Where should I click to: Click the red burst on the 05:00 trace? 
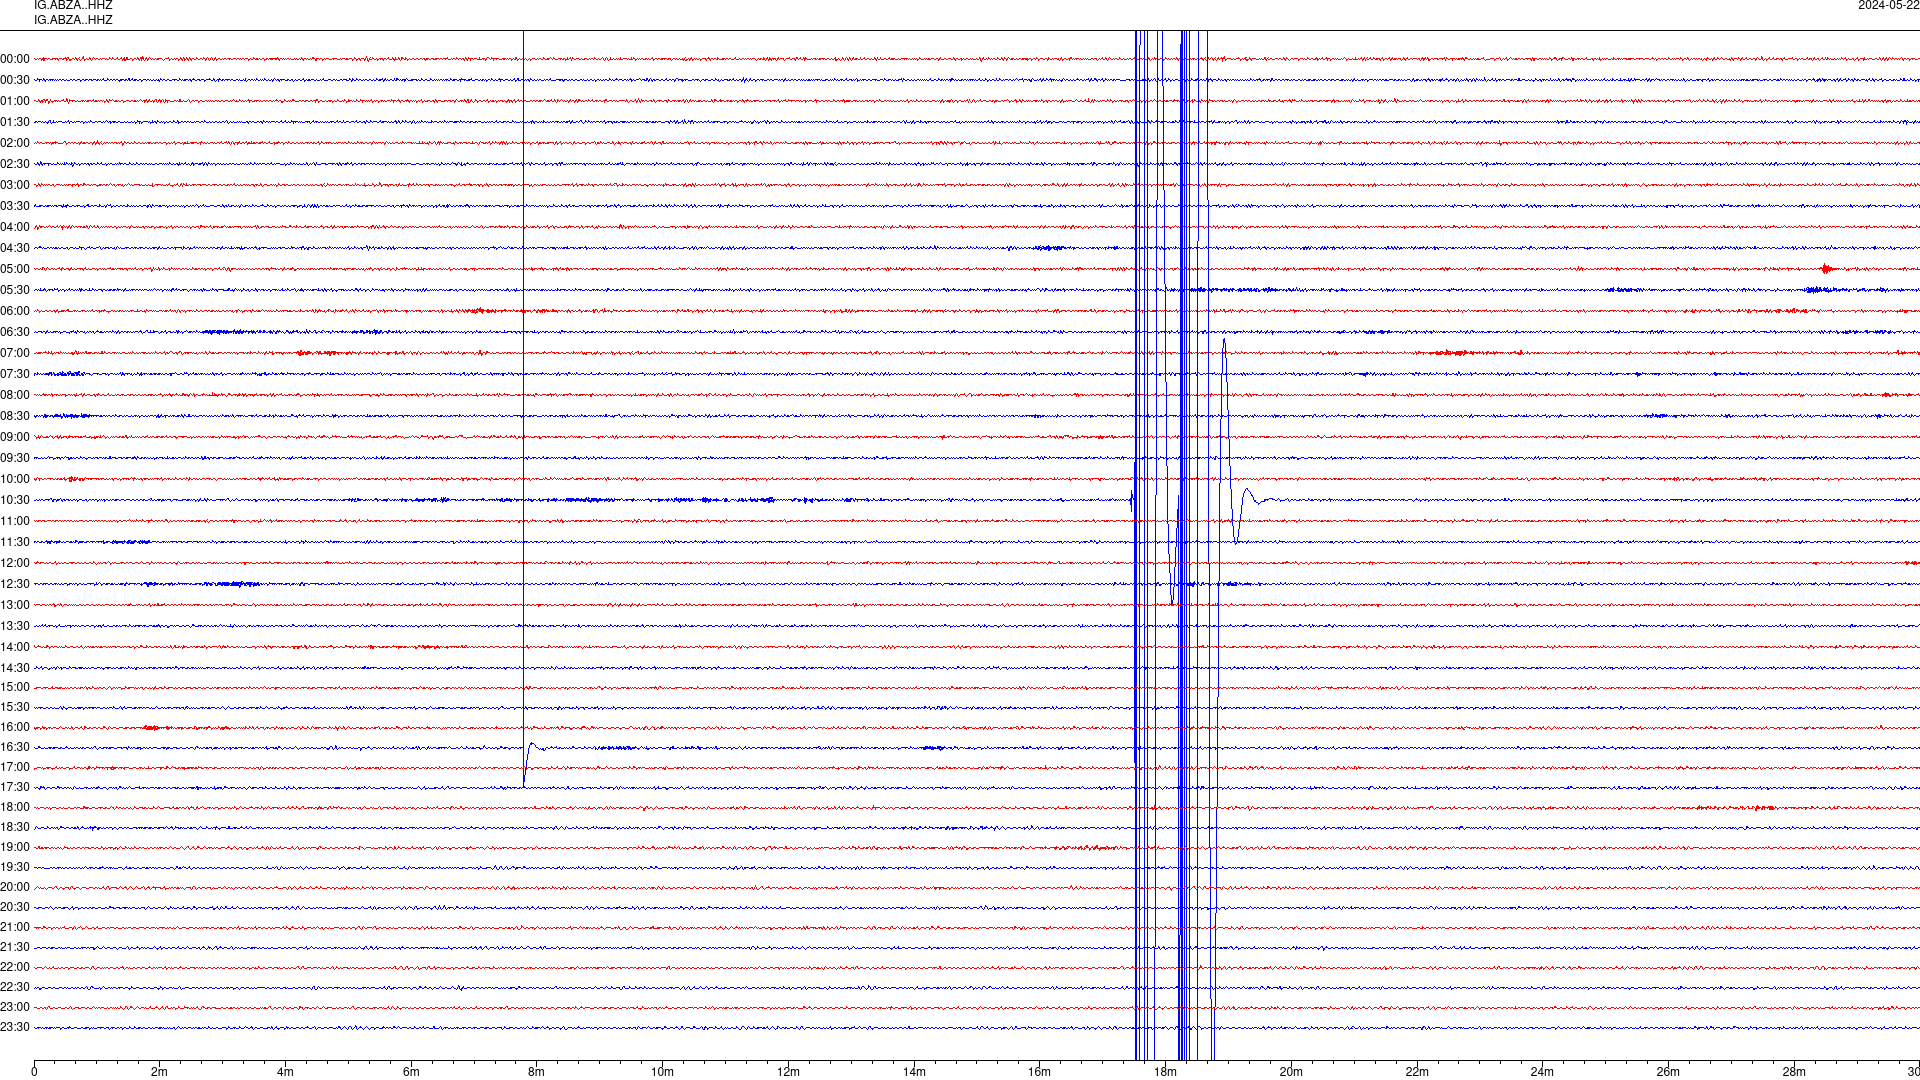click(x=1827, y=269)
